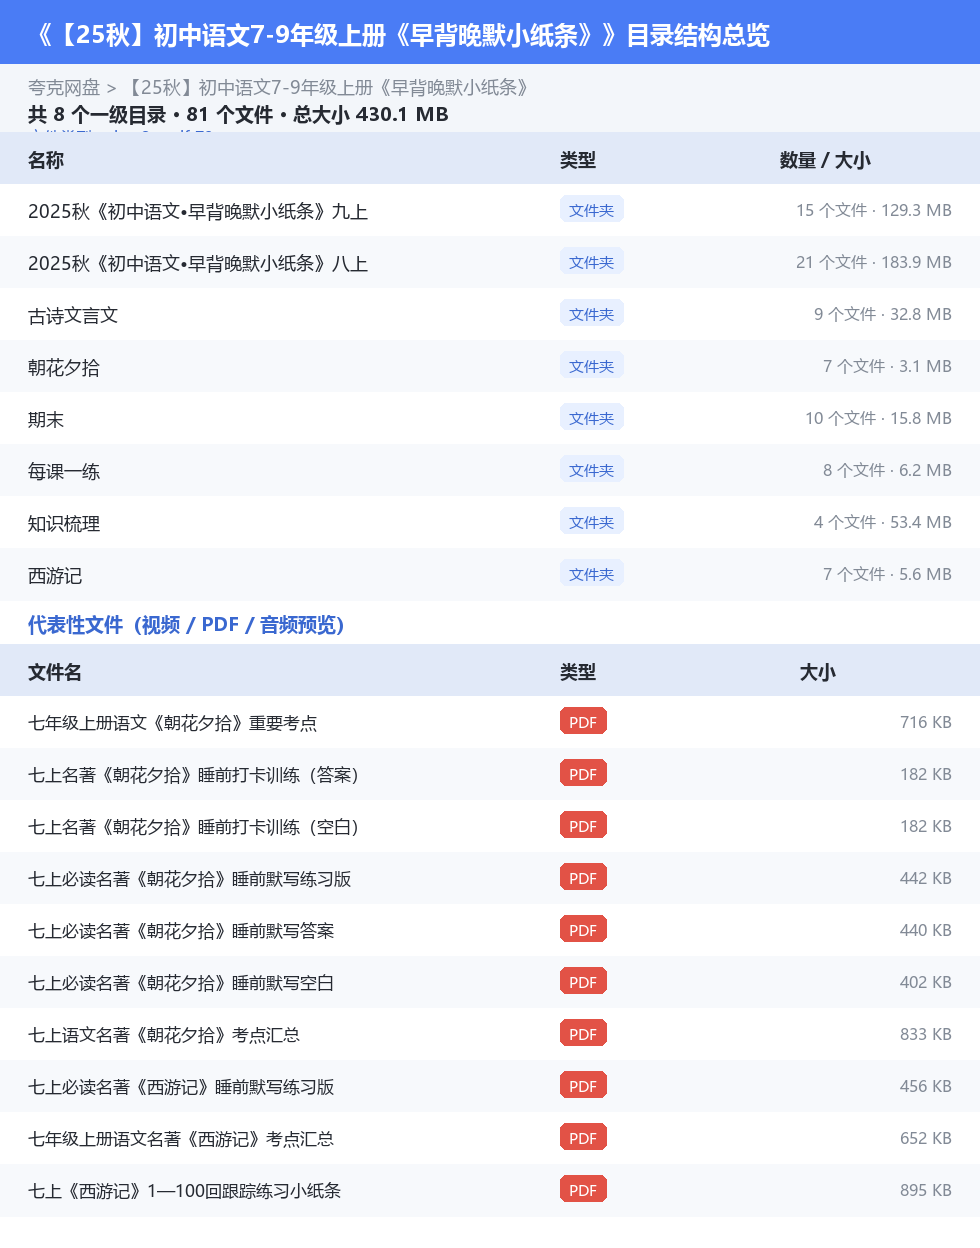The image size is (980, 1248).
Task: Open file 七年级上册语文《朝花夕拾》重要考点
Action: point(173,723)
